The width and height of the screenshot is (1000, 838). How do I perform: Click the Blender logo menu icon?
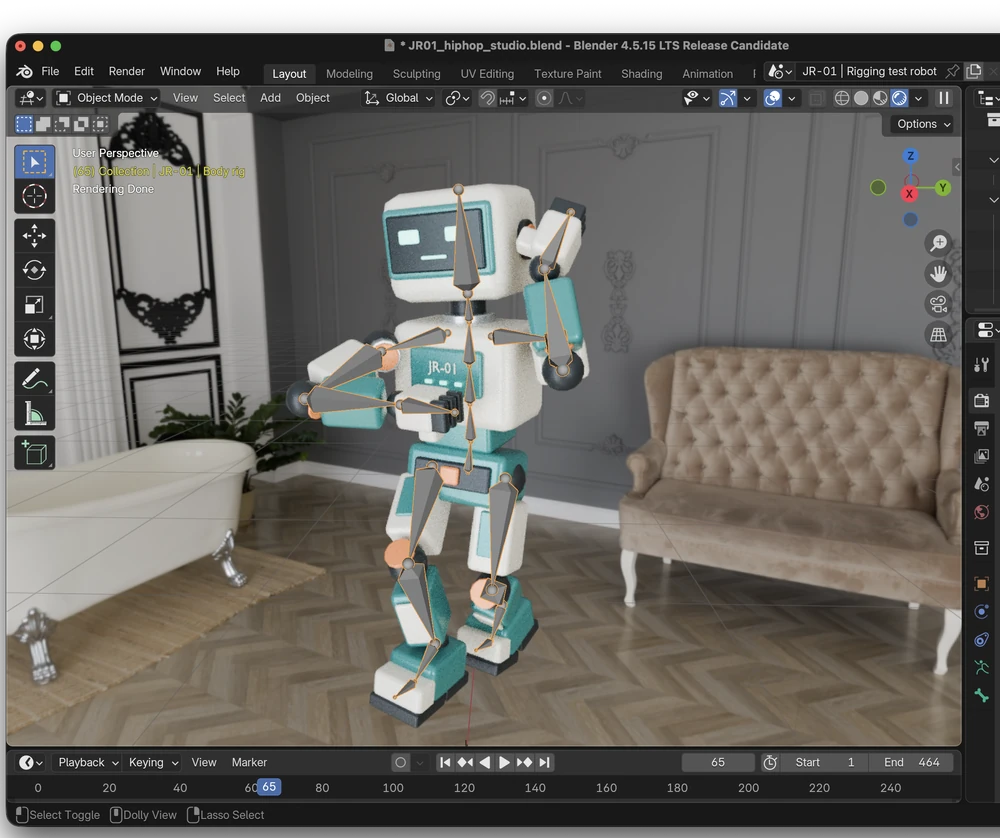[24, 71]
